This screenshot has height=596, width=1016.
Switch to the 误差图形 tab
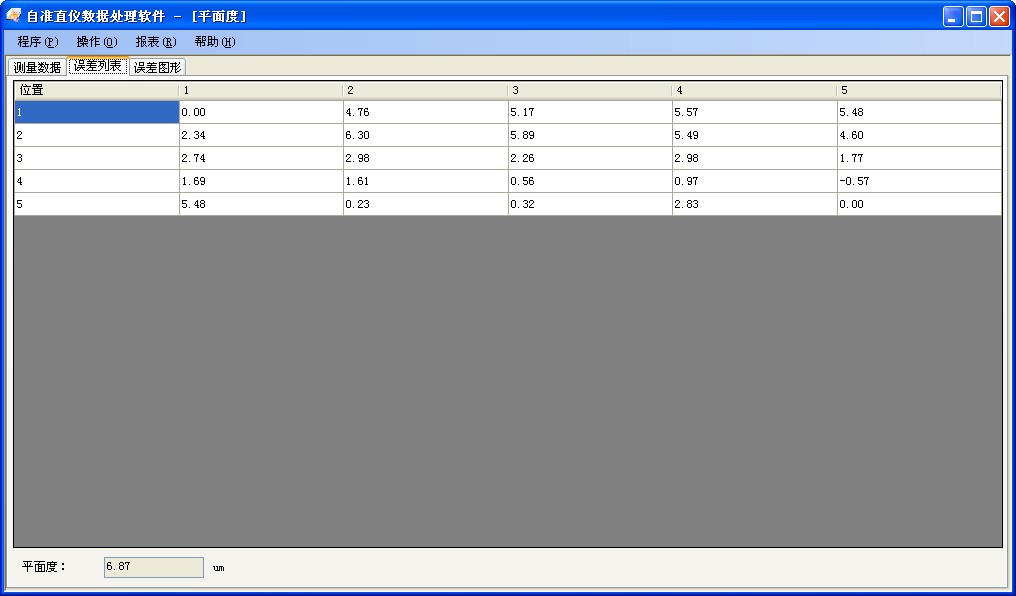[x=158, y=67]
